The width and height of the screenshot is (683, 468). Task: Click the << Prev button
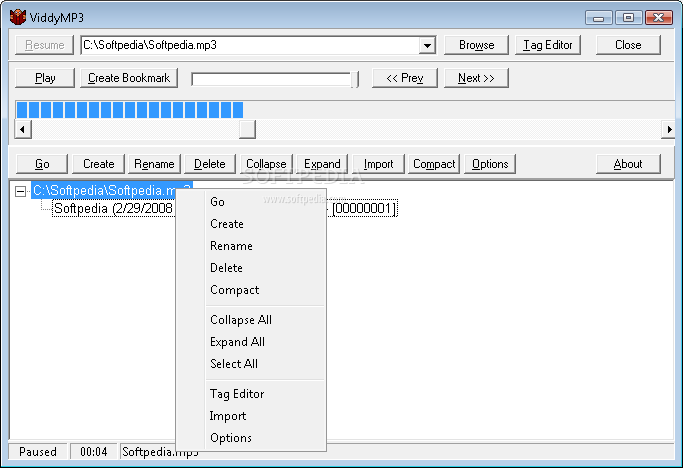point(405,78)
